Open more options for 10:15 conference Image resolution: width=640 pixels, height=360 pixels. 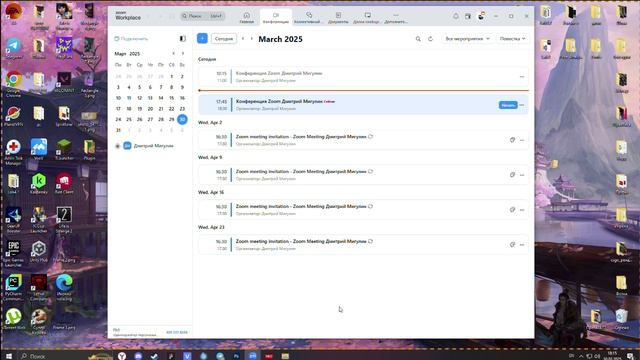click(522, 77)
